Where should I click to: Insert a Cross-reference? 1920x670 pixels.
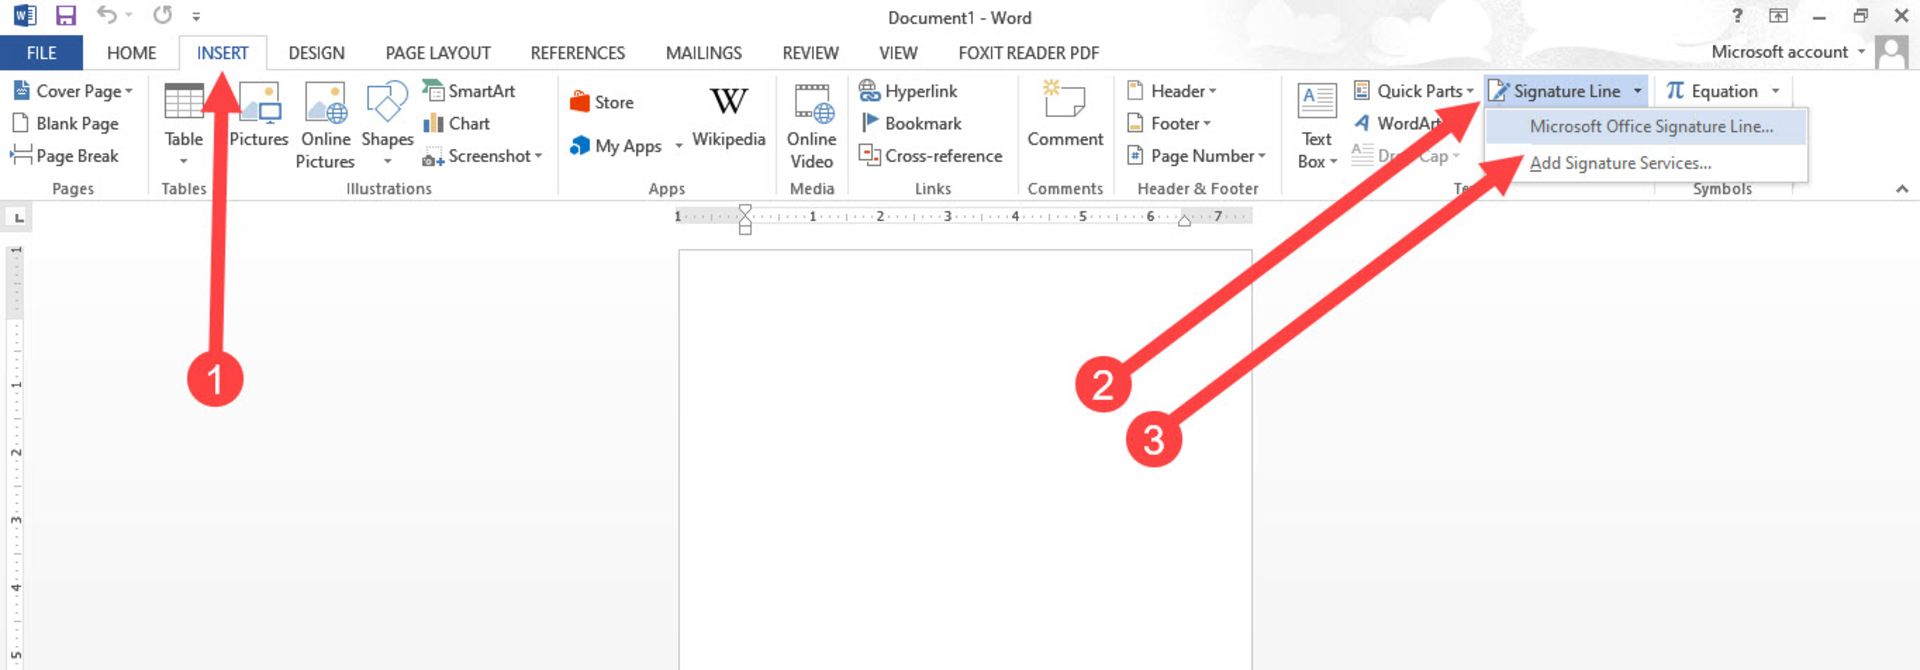tap(930, 156)
